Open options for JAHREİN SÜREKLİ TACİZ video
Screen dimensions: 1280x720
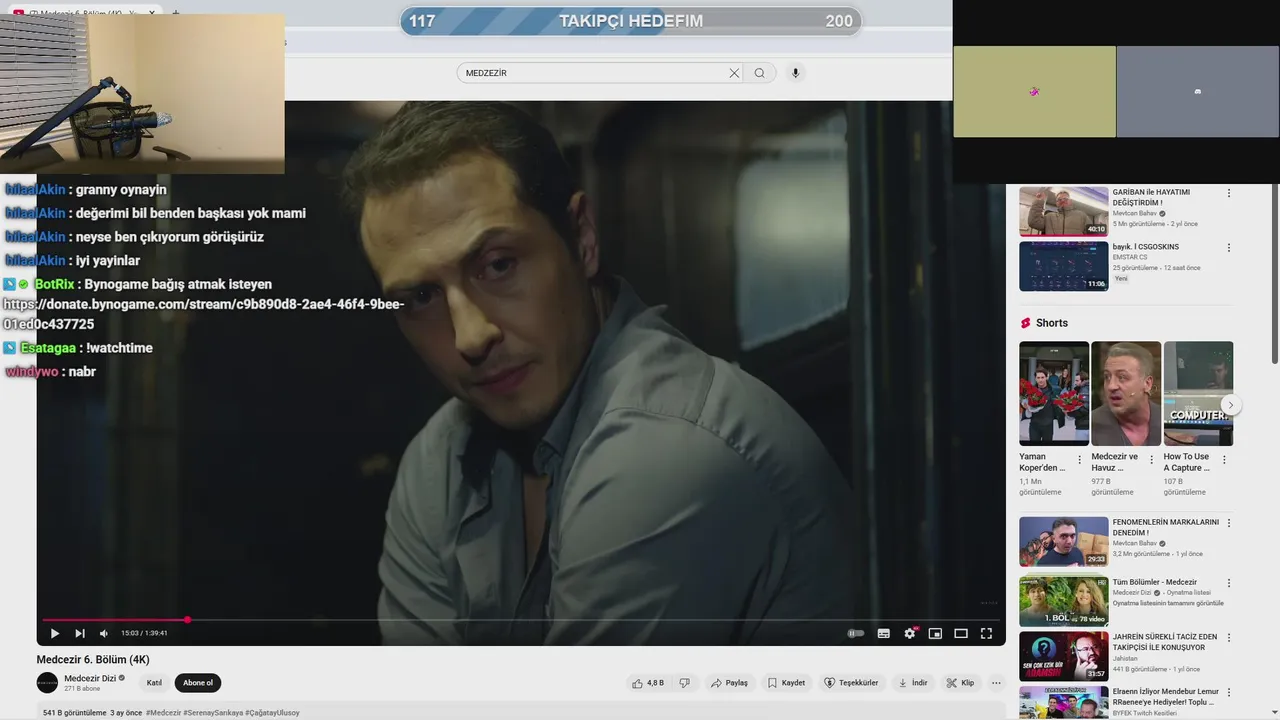pyautogui.click(x=1229, y=638)
